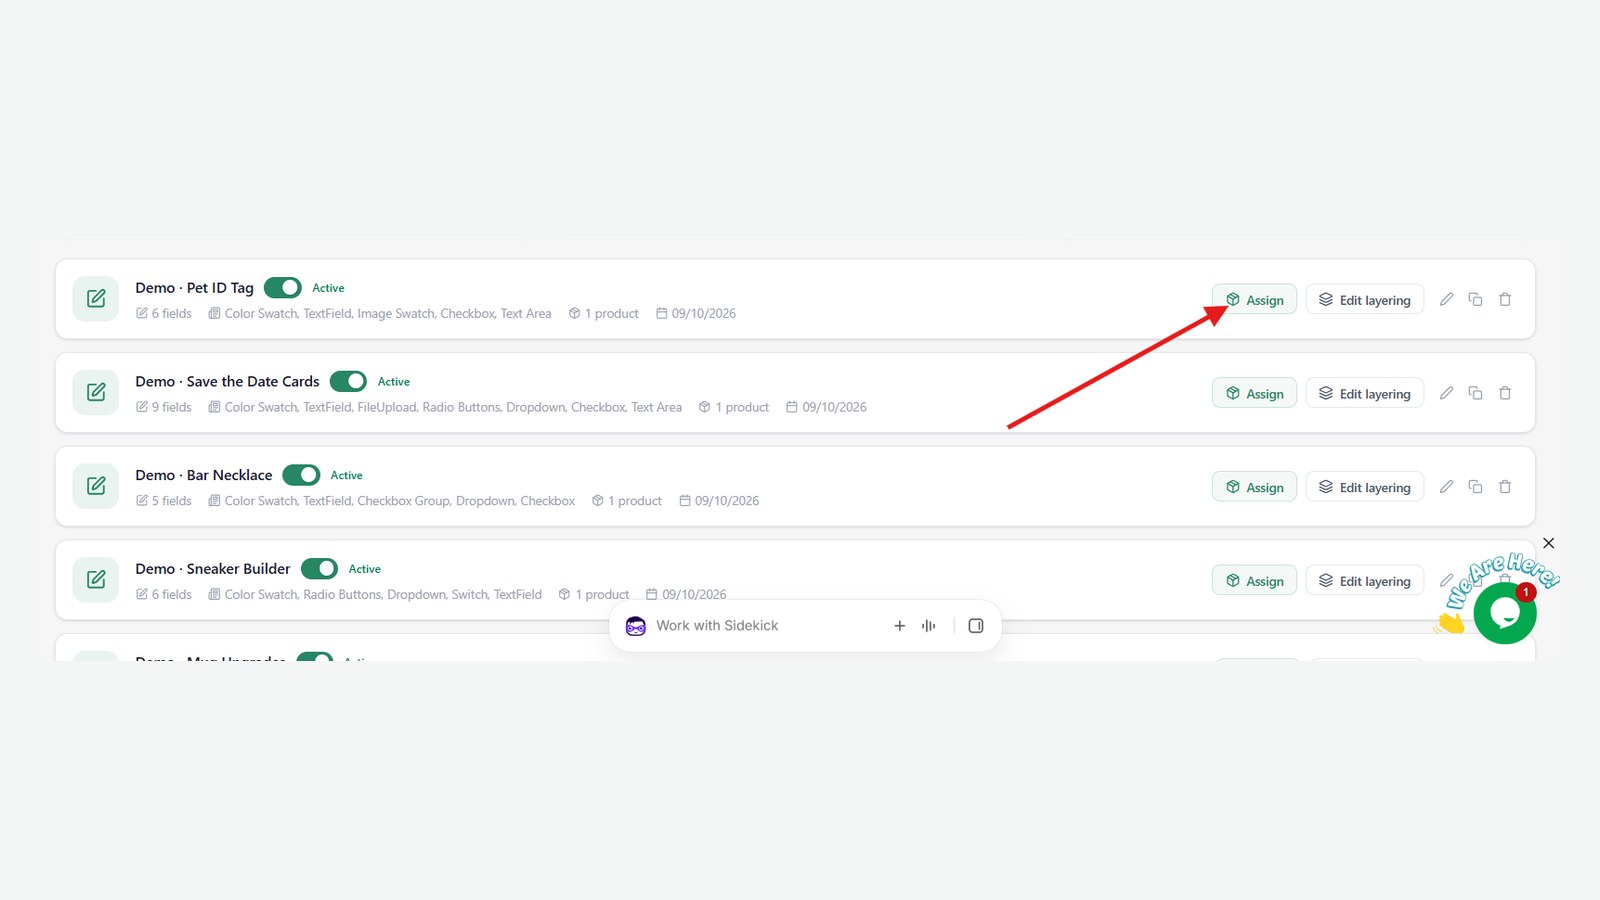
Task: Start Sidekick voice input
Action: 929,626
